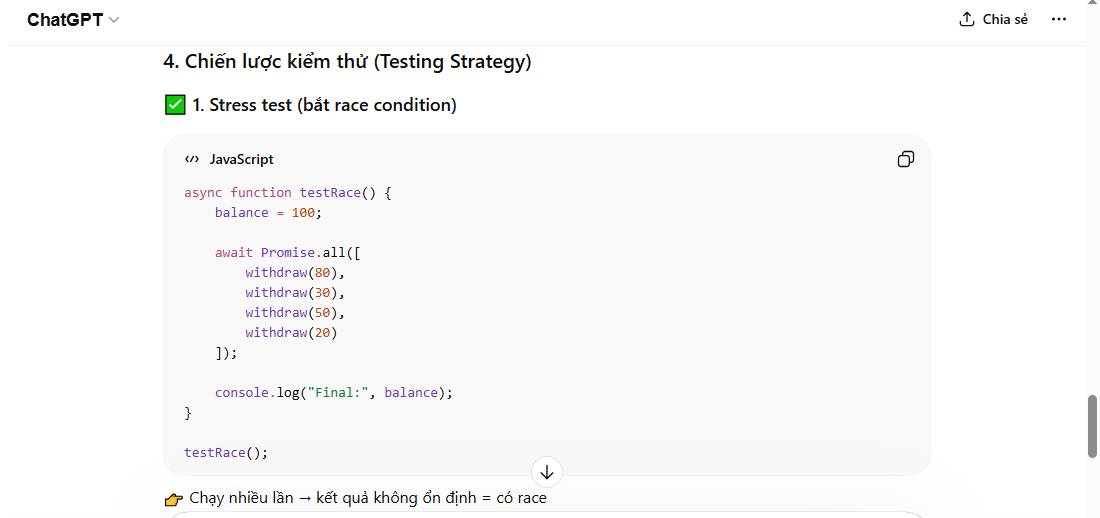Click the JavaScript language label
The width and height of the screenshot is (1100, 518).
[x=241, y=159]
